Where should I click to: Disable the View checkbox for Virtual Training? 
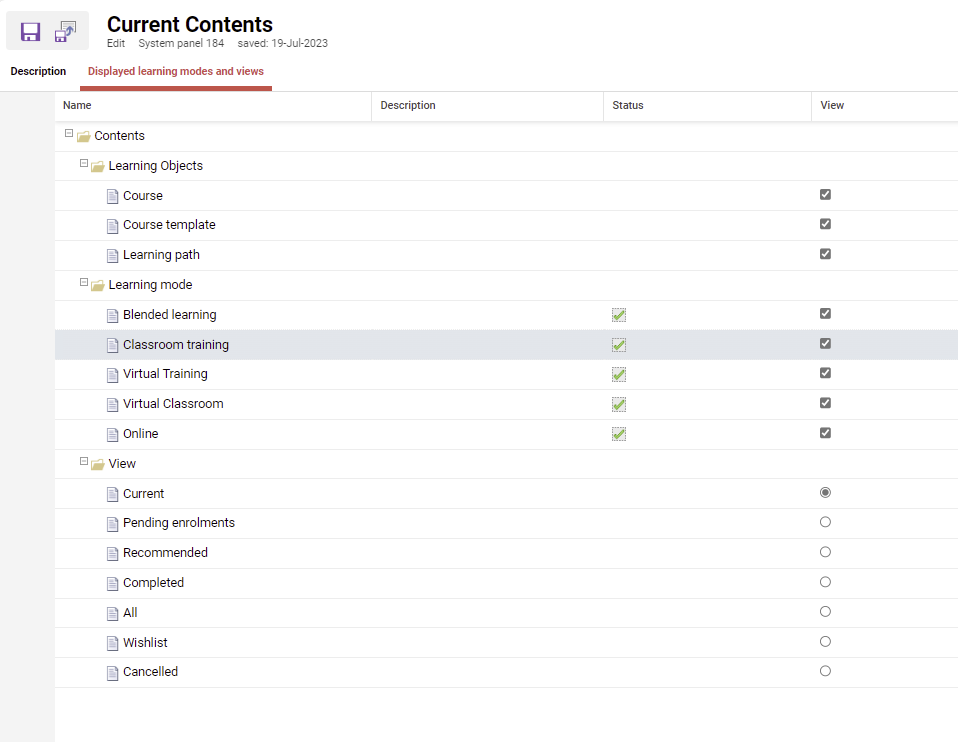[x=825, y=373]
